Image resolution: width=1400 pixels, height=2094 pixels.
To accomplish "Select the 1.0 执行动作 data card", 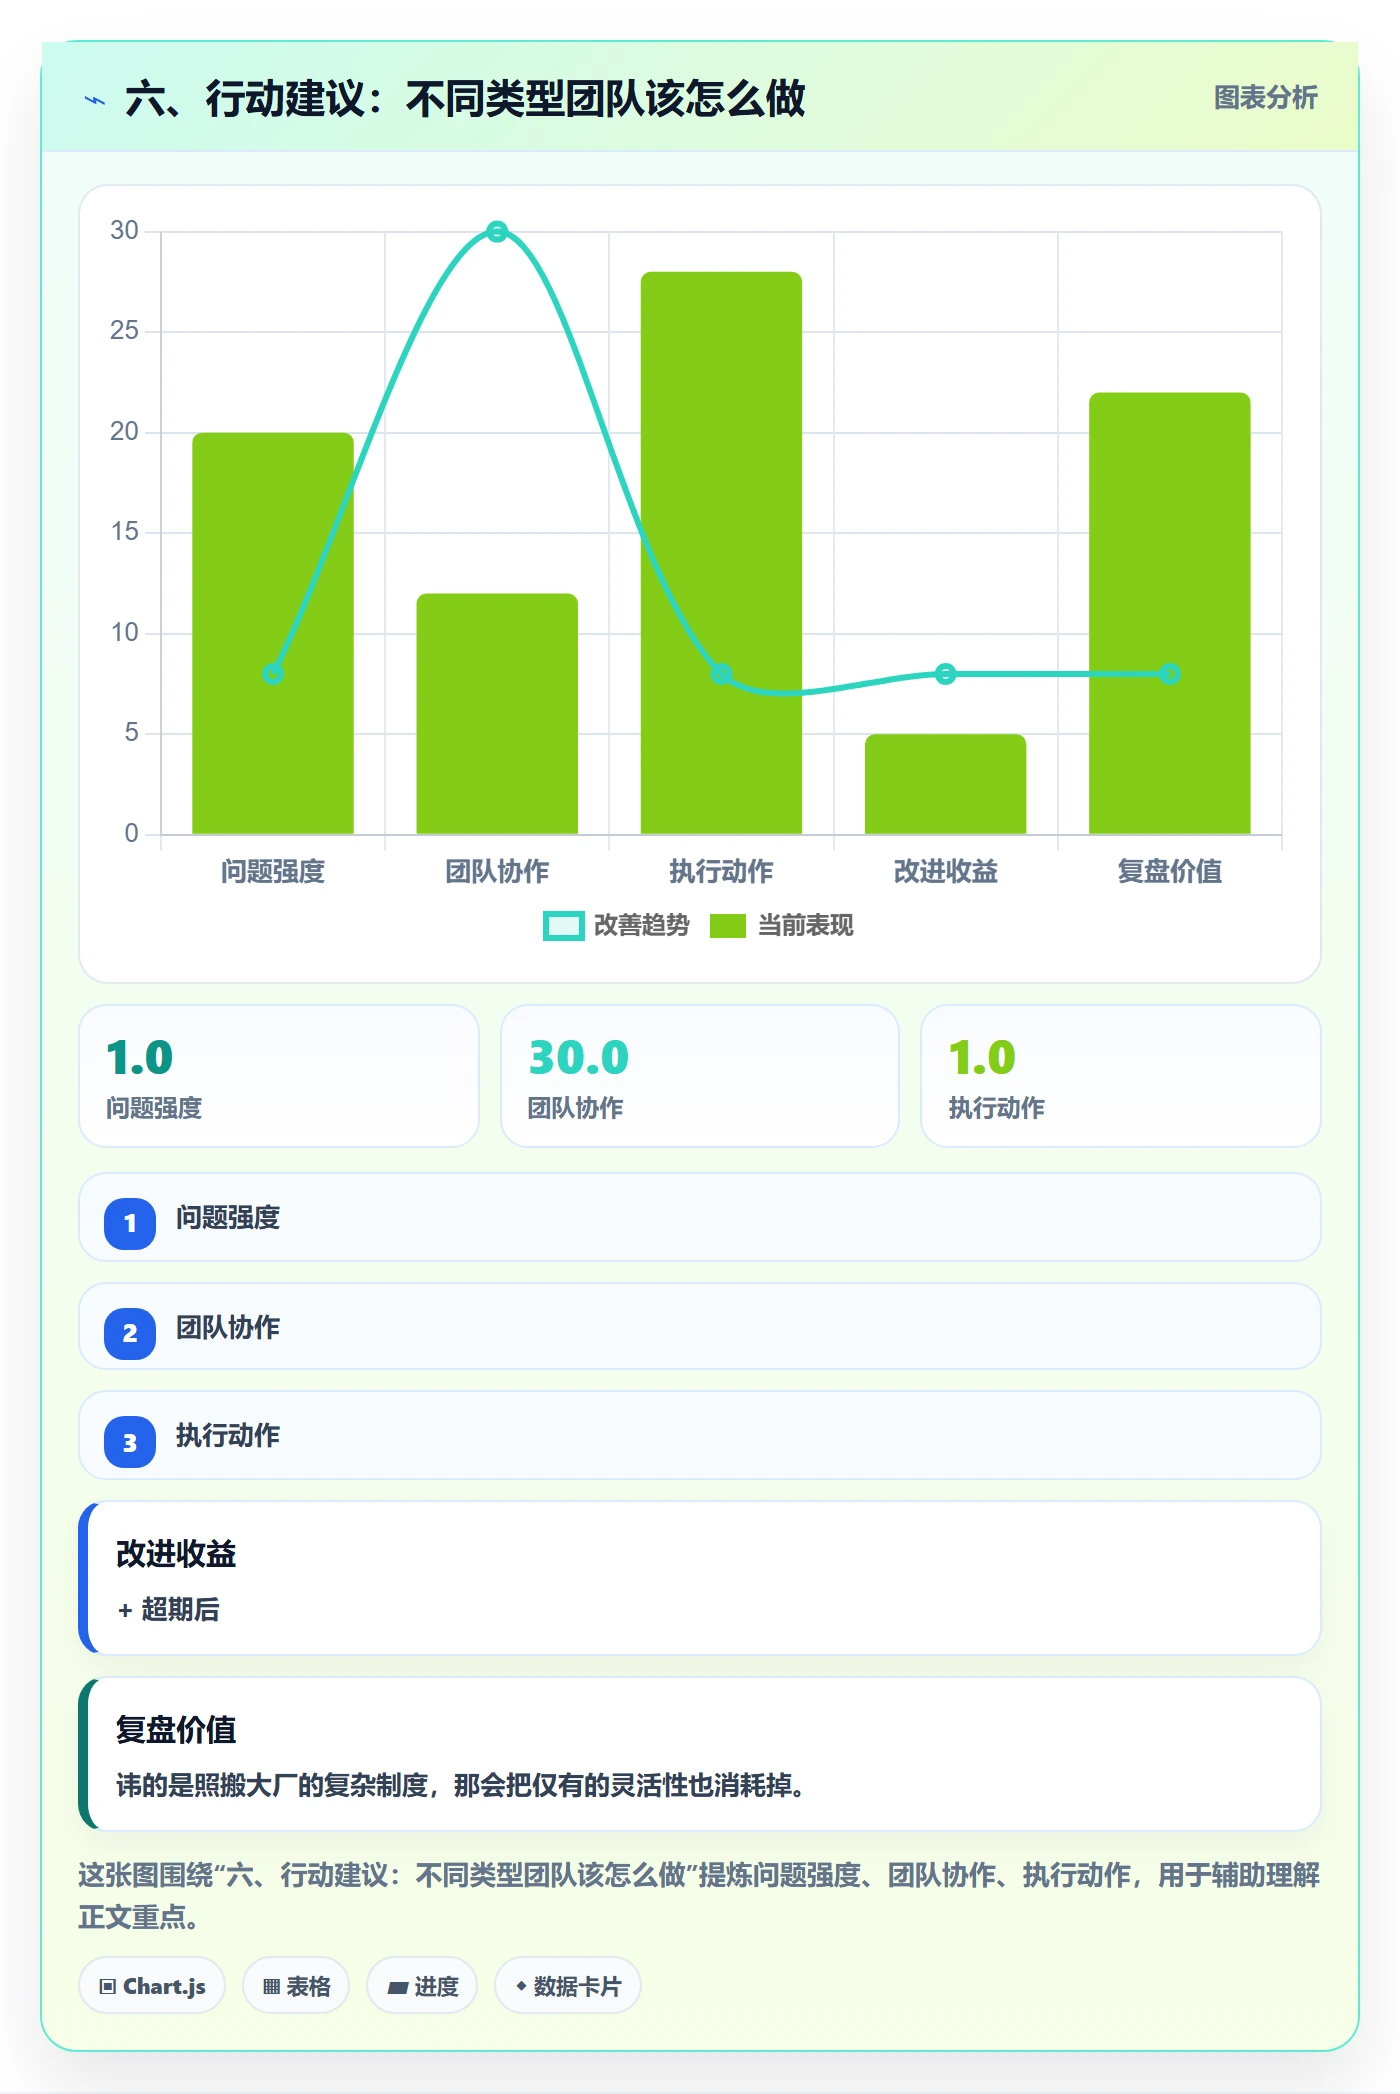I will pos(1121,1076).
